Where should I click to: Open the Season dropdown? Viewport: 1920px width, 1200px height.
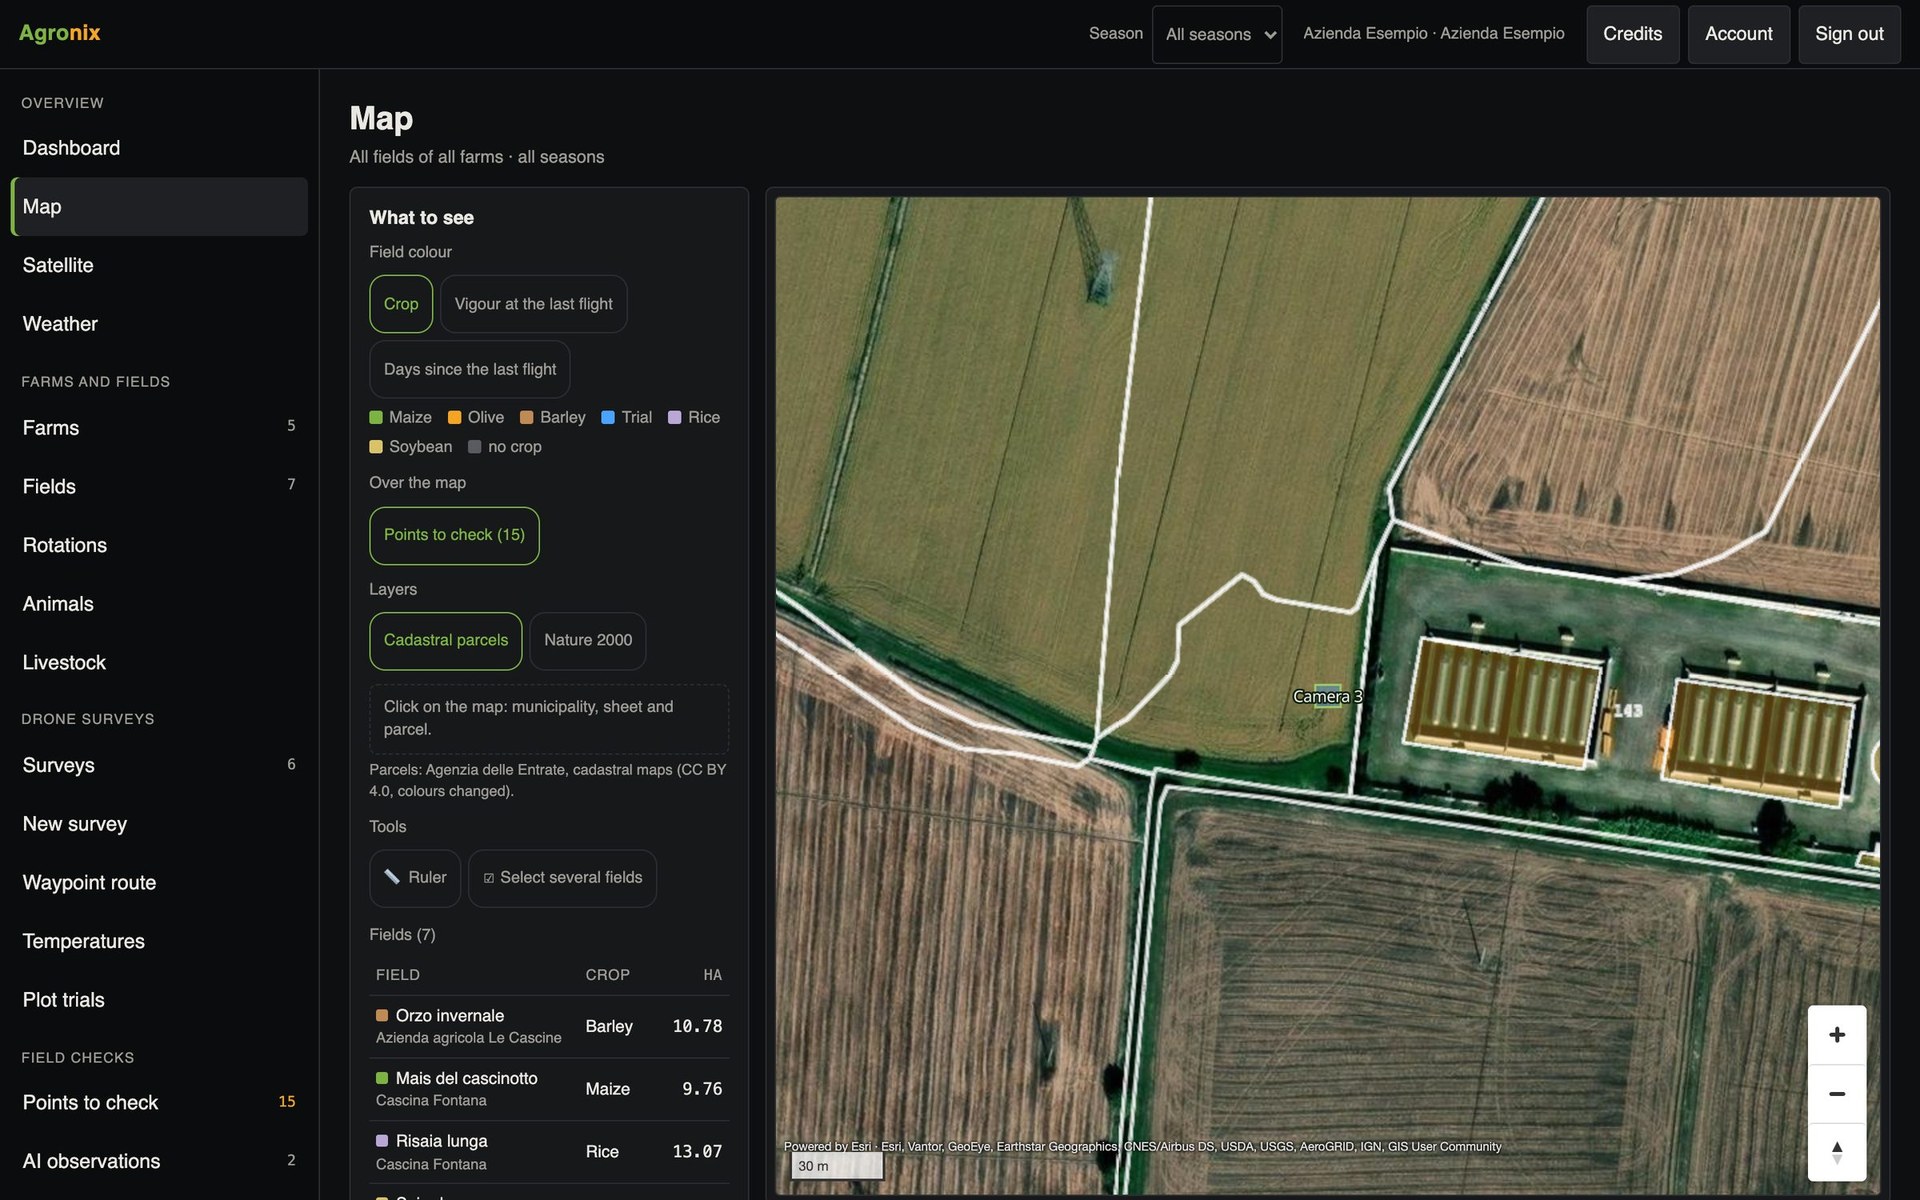(1217, 34)
